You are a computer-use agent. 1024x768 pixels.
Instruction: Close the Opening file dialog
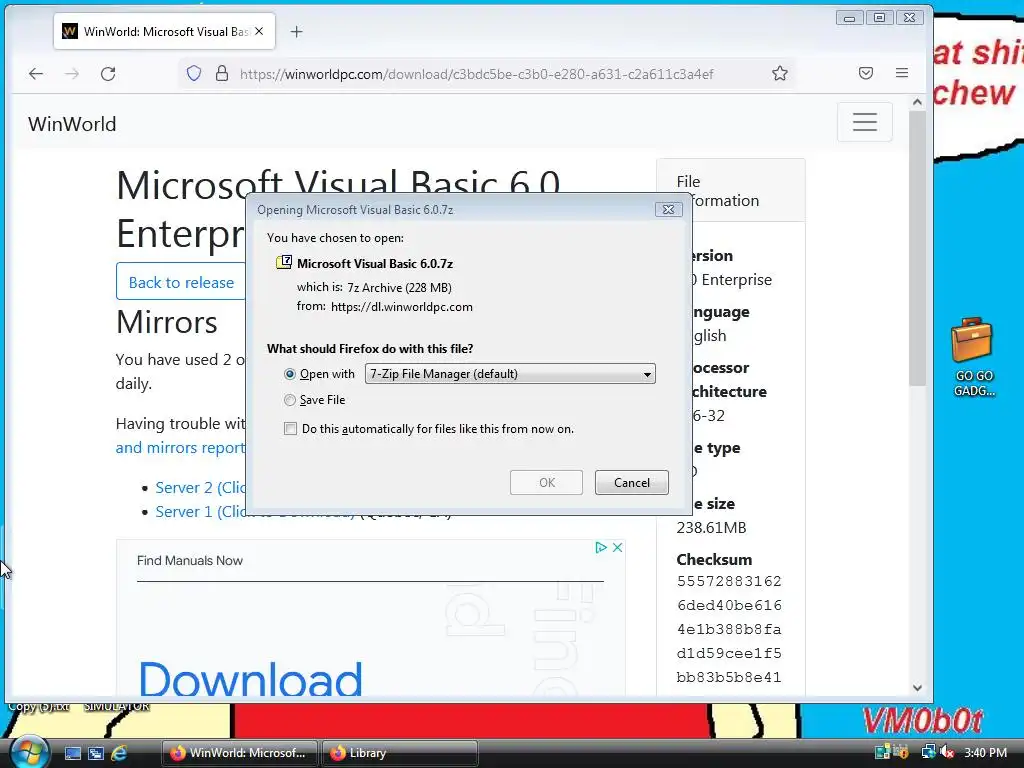668,210
